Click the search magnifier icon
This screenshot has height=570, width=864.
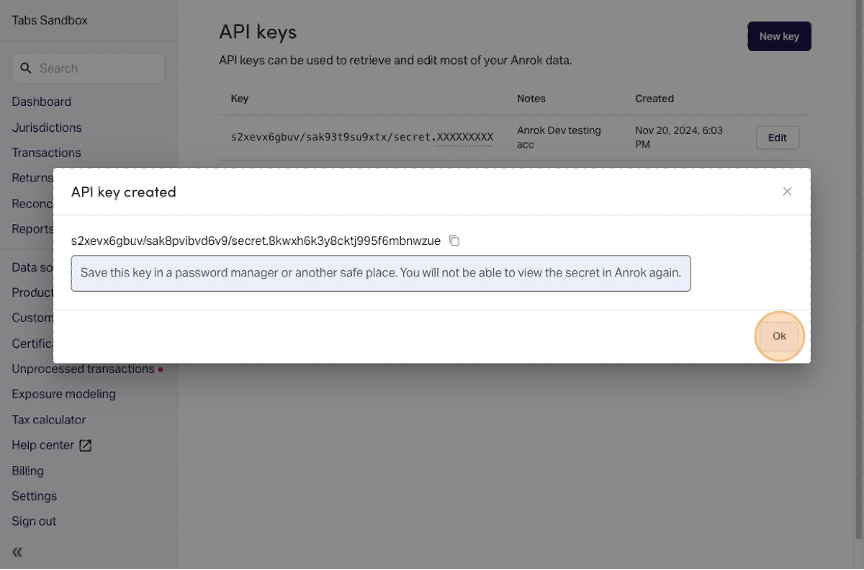26,68
